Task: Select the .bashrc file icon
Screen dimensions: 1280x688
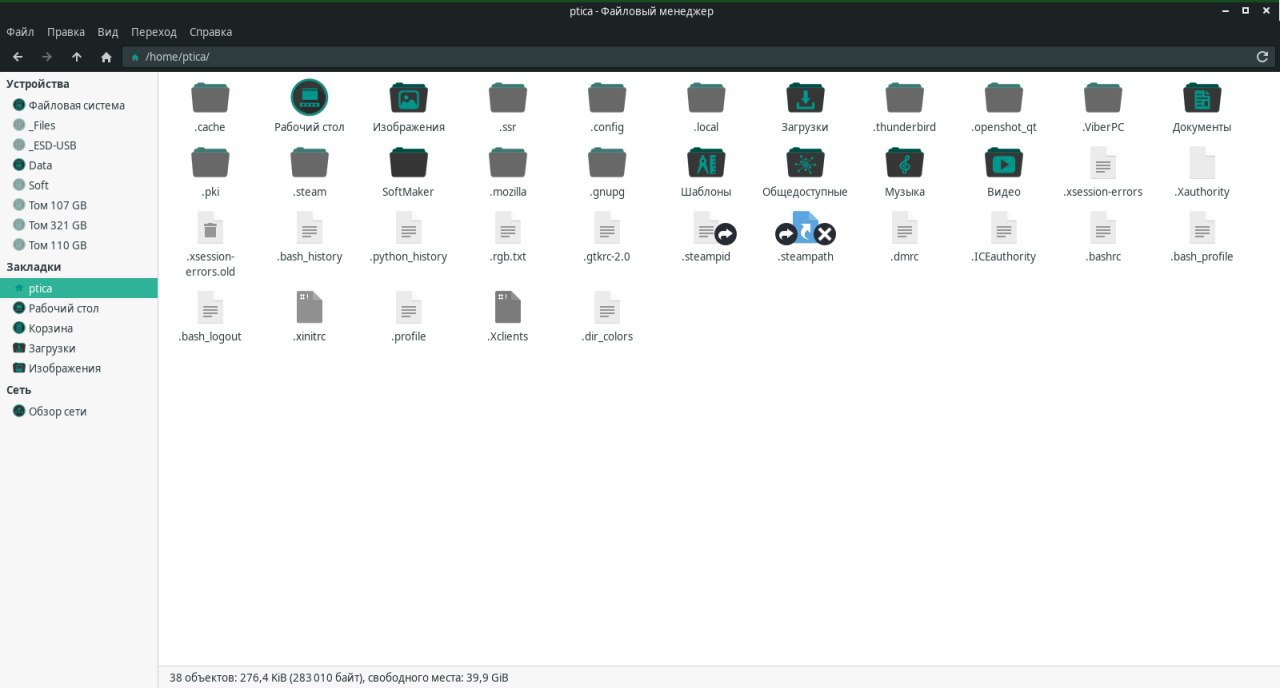Action: tap(1103, 227)
